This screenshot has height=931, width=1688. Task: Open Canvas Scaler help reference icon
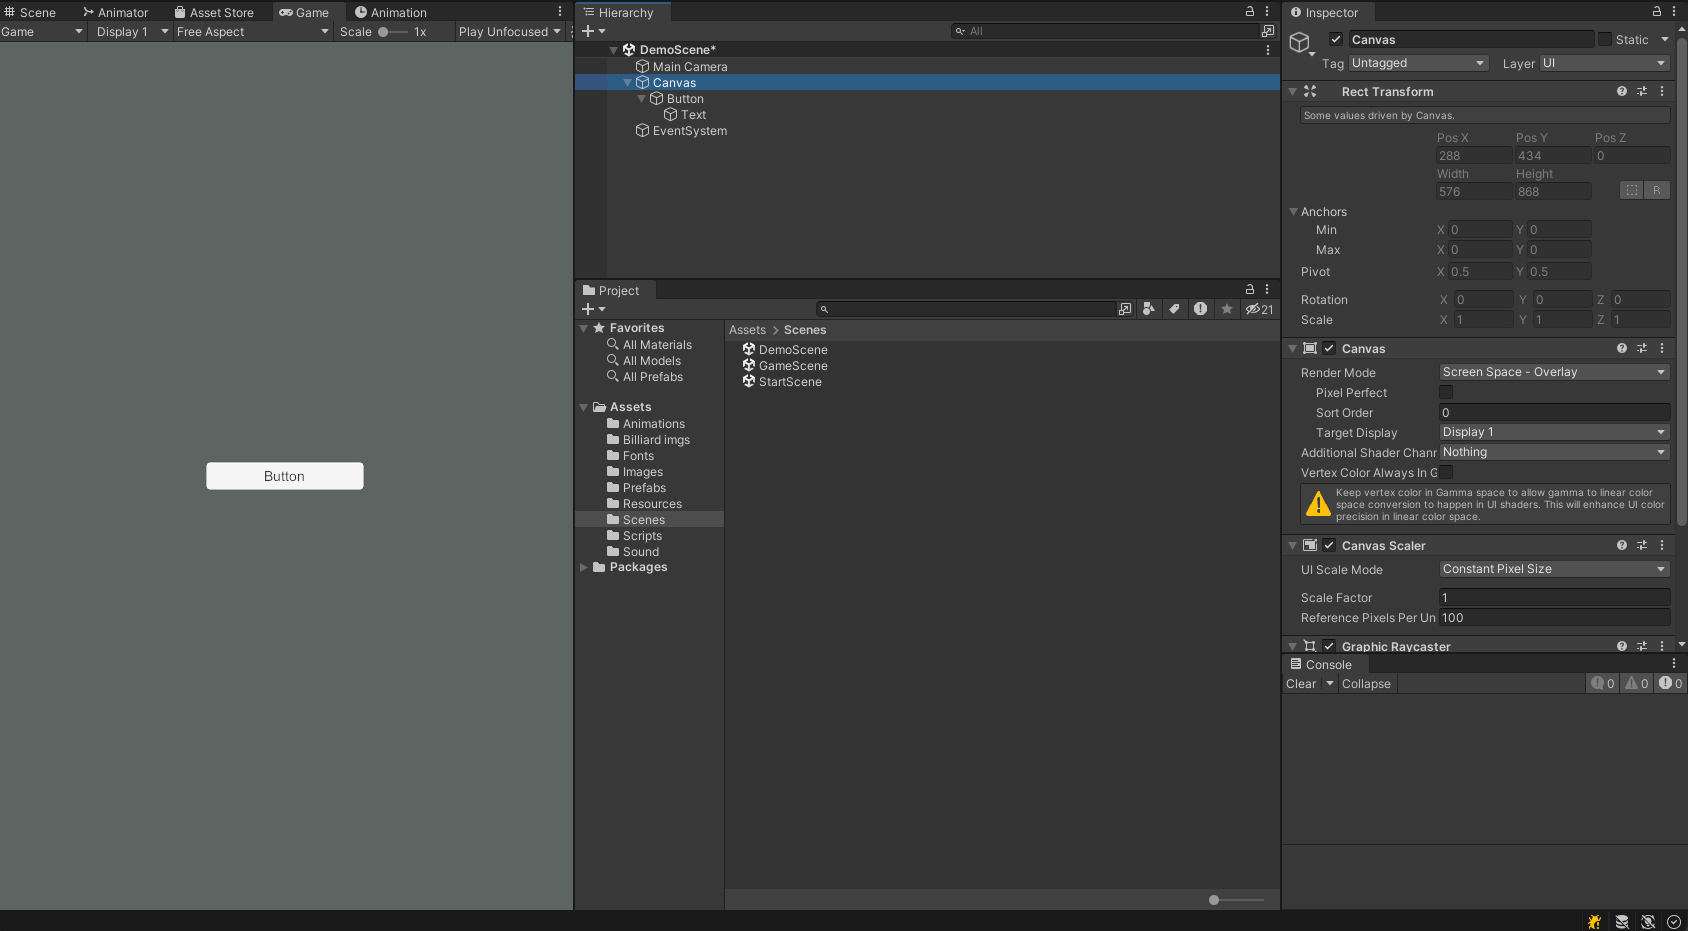click(1622, 545)
